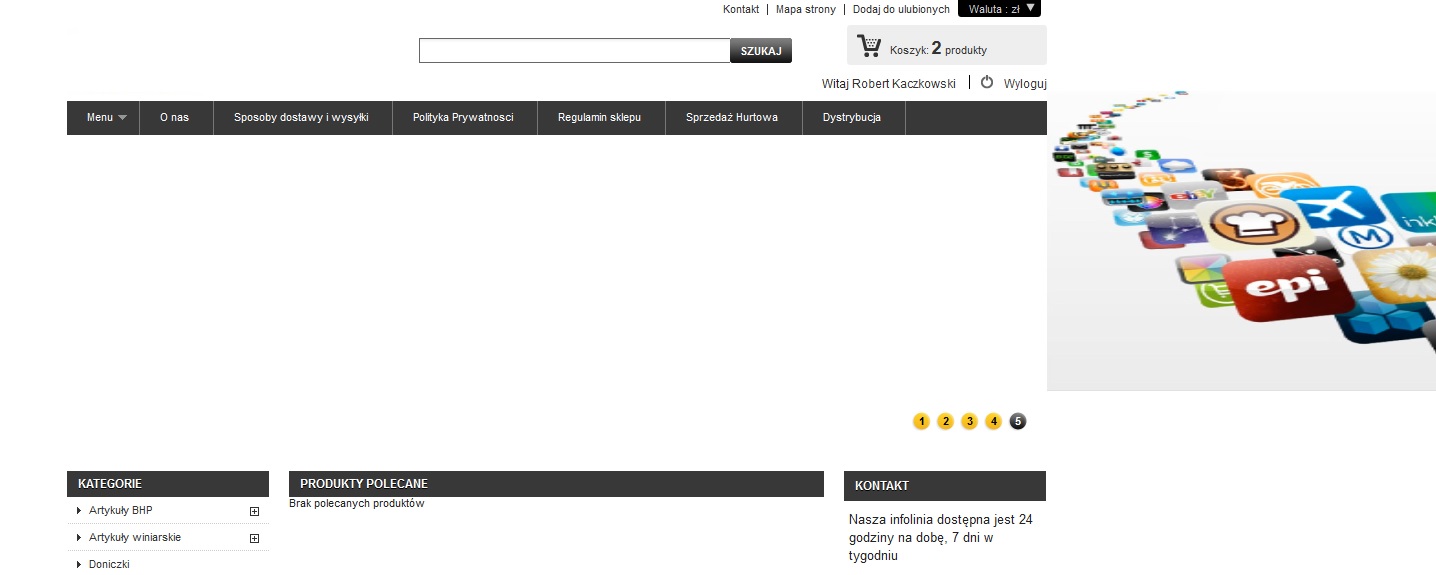The height and width of the screenshot is (575, 1436).
Task: Open Regulamin sklepu page
Action: 599,117
